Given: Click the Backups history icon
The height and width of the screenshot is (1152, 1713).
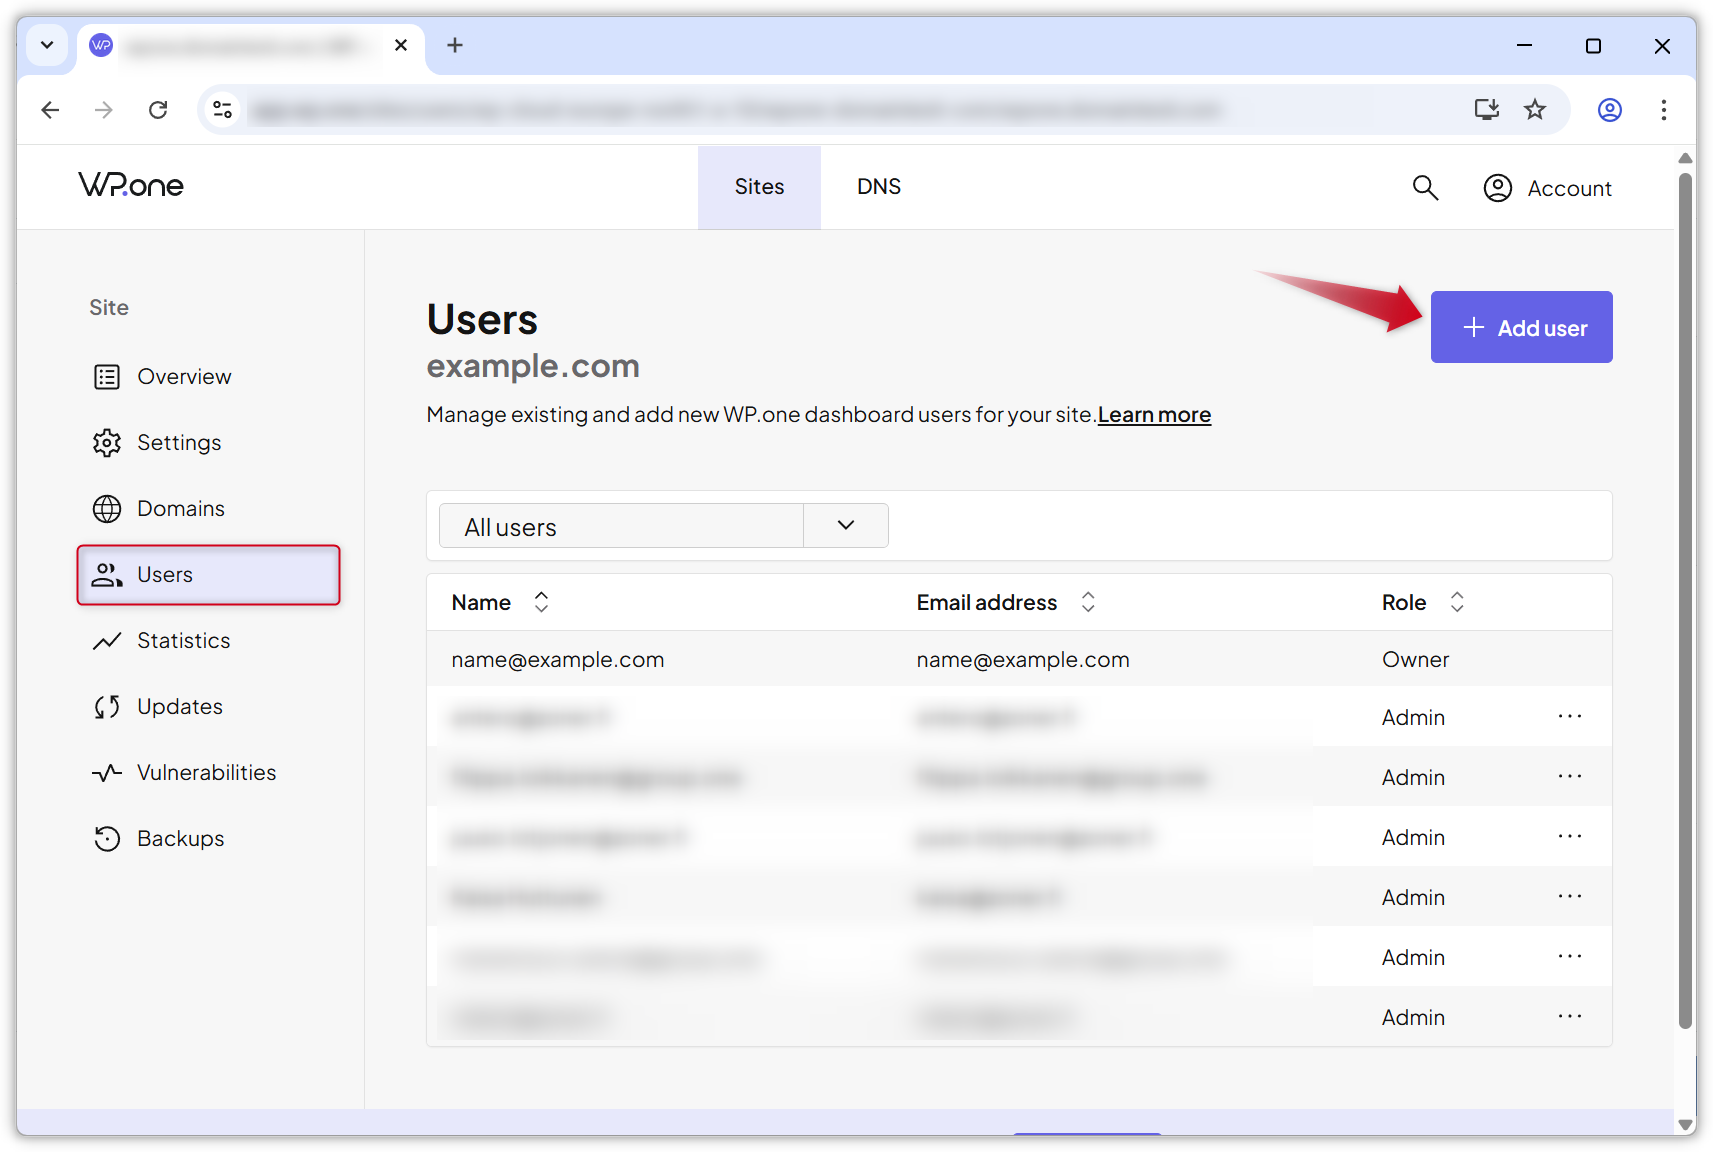Looking at the screenshot, I should pyautogui.click(x=107, y=838).
